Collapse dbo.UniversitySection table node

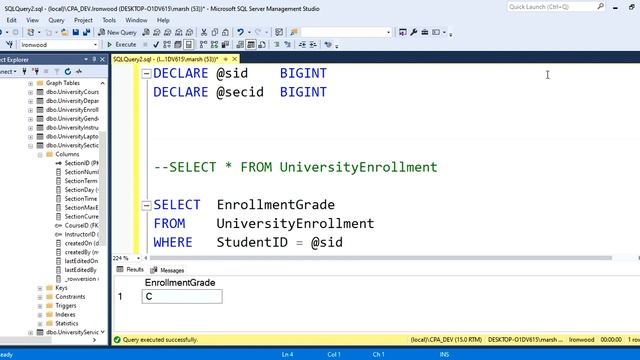tap(30, 146)
